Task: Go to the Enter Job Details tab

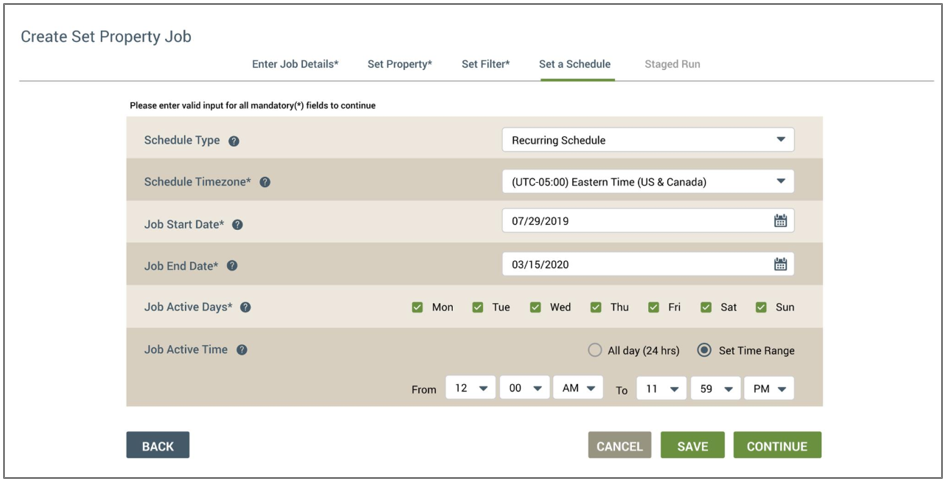Action: point(295,64)
